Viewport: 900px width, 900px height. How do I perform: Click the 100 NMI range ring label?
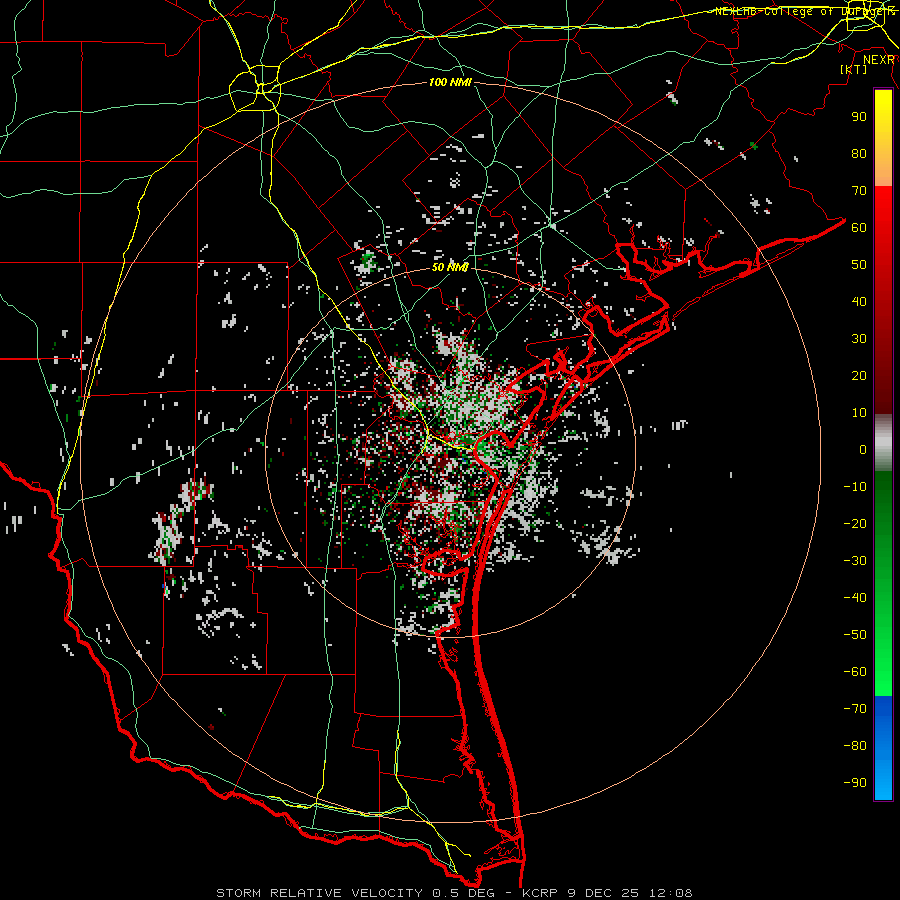[x=450, y=83]
